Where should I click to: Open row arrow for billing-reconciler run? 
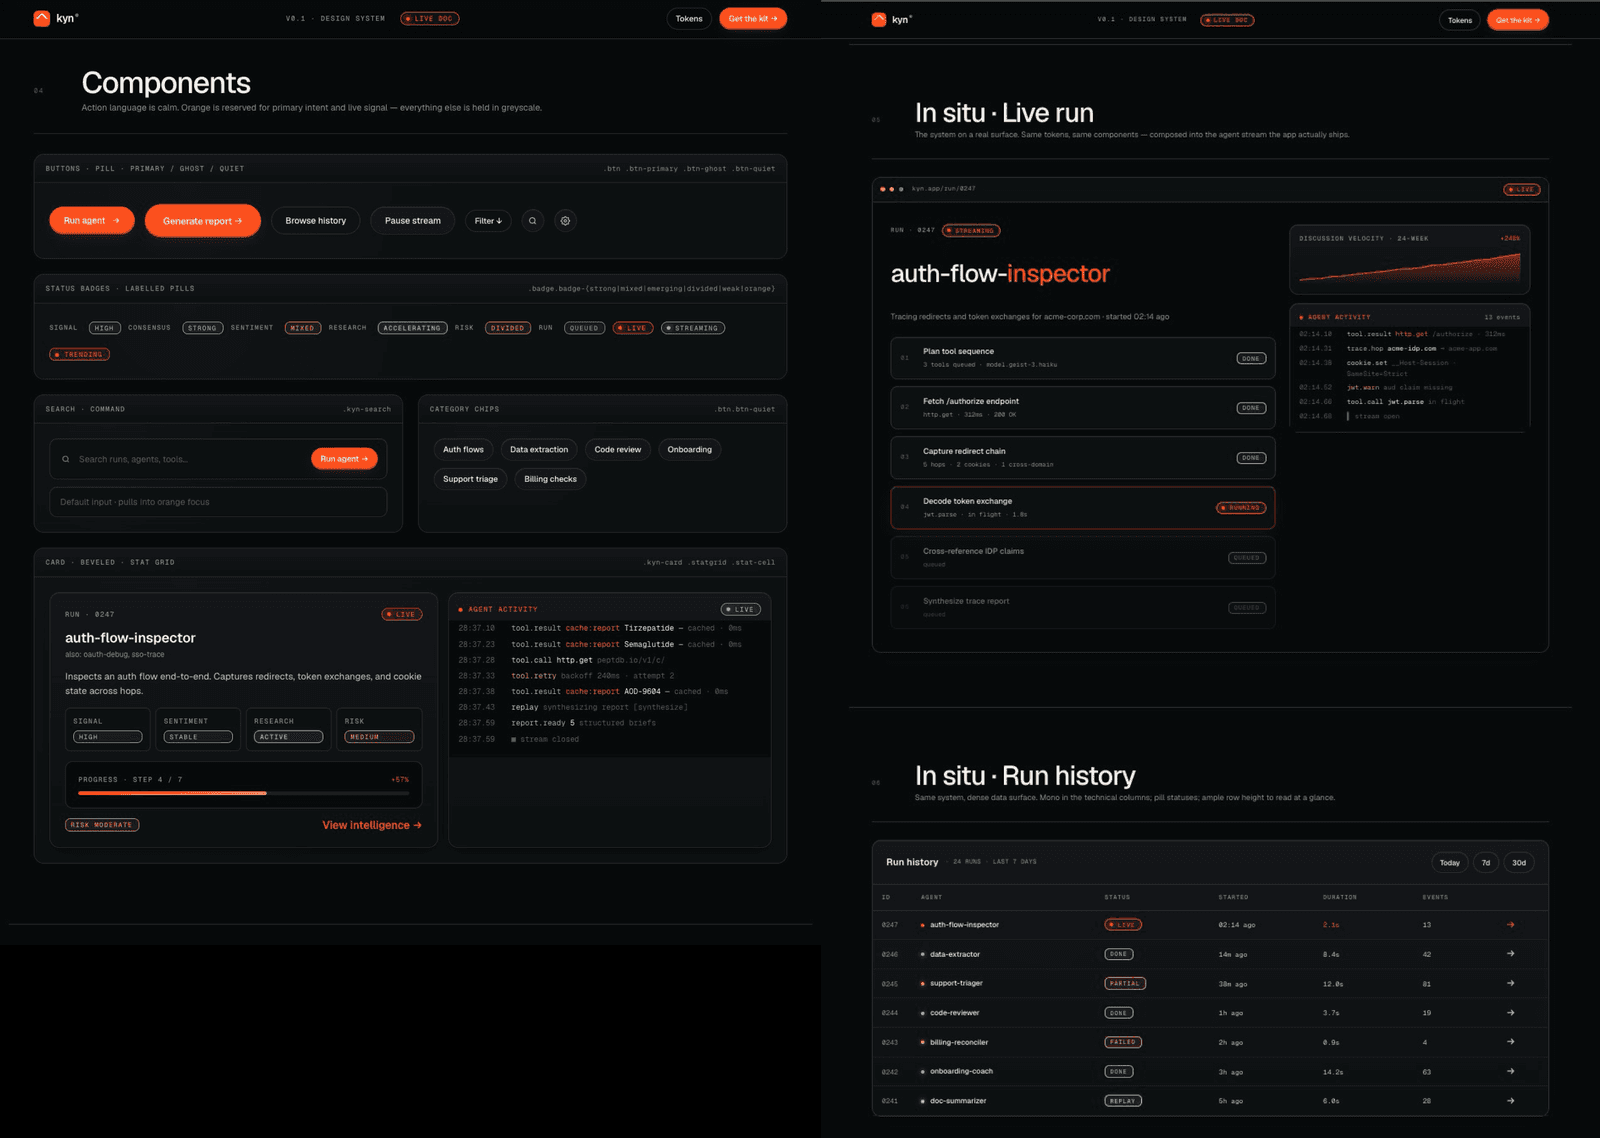[1510, 1042]
